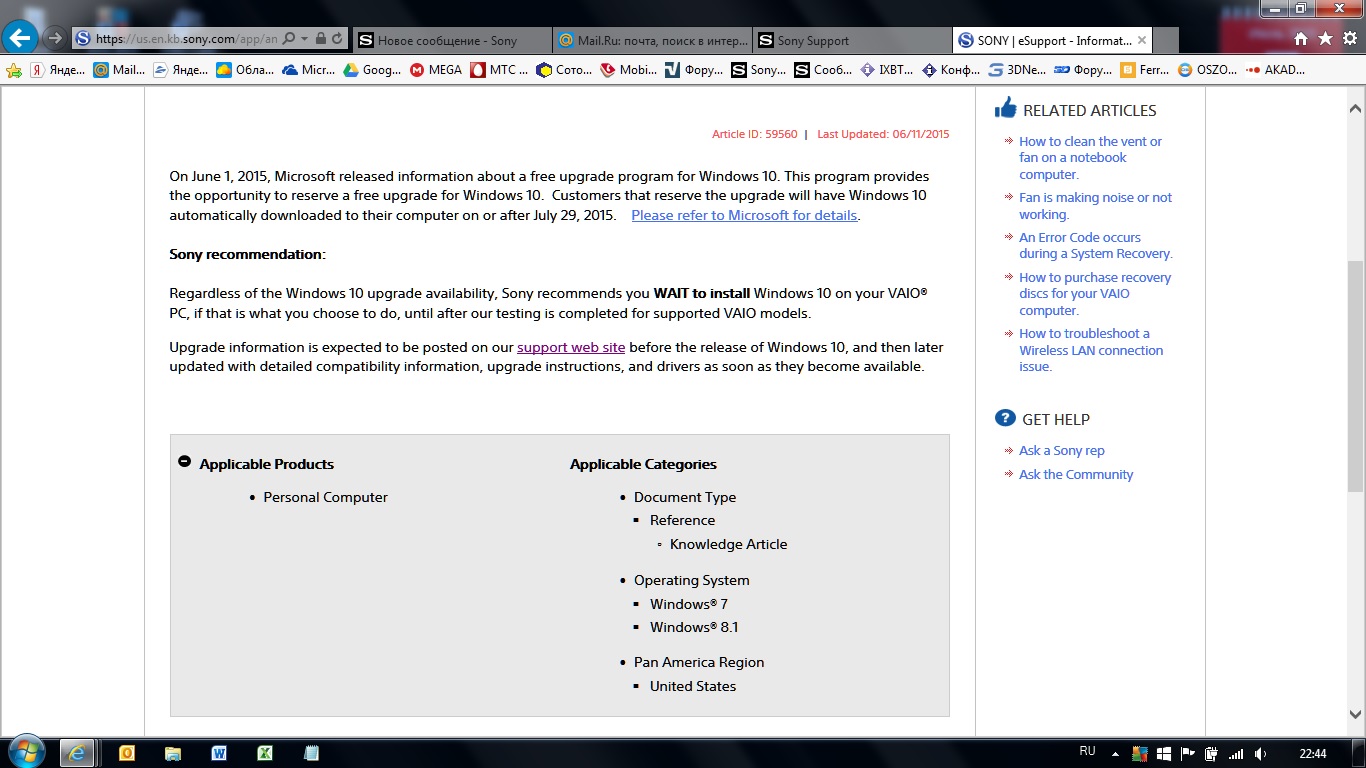Open the Tools gear icon
1366x768 pixels.
(x=1349, y=39)
